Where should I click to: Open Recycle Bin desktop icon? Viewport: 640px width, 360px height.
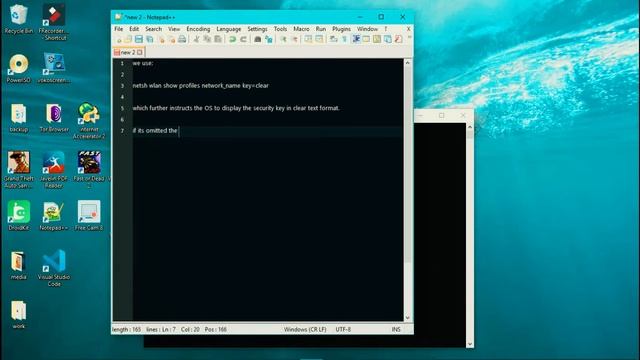(18, 19)
